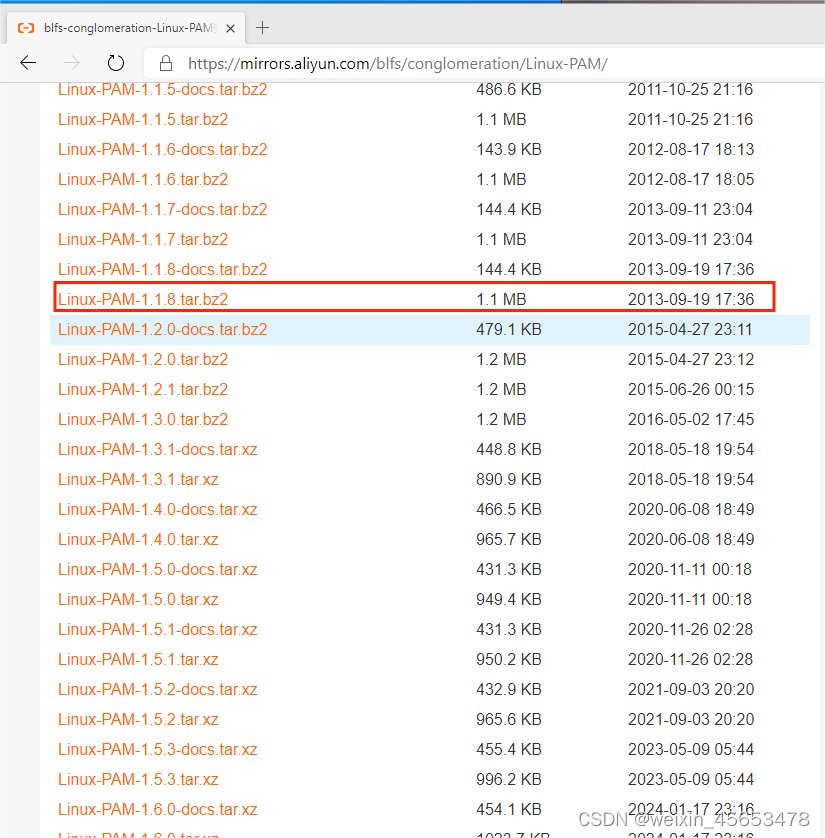Click the Aliyun favicon on the tab

point(26,28)
